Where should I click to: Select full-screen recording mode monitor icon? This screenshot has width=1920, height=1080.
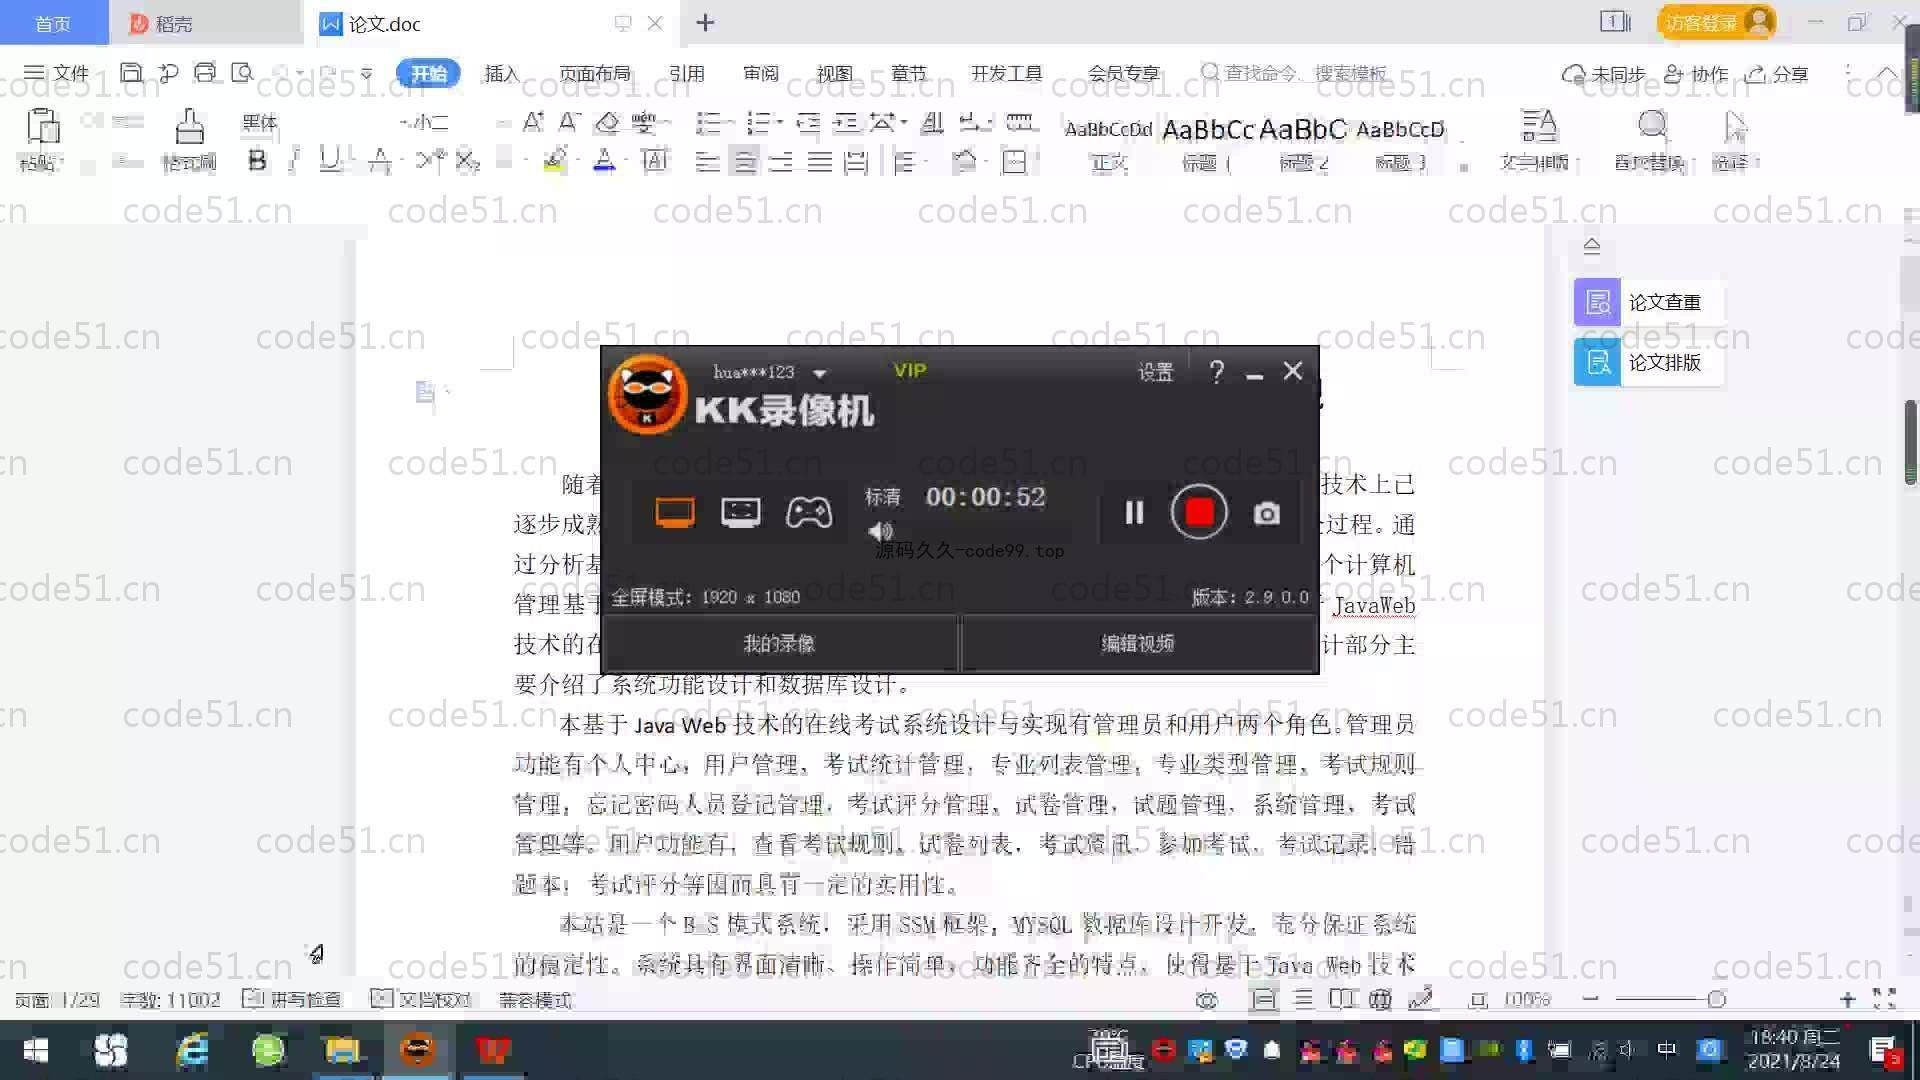(x=675, y=513)
